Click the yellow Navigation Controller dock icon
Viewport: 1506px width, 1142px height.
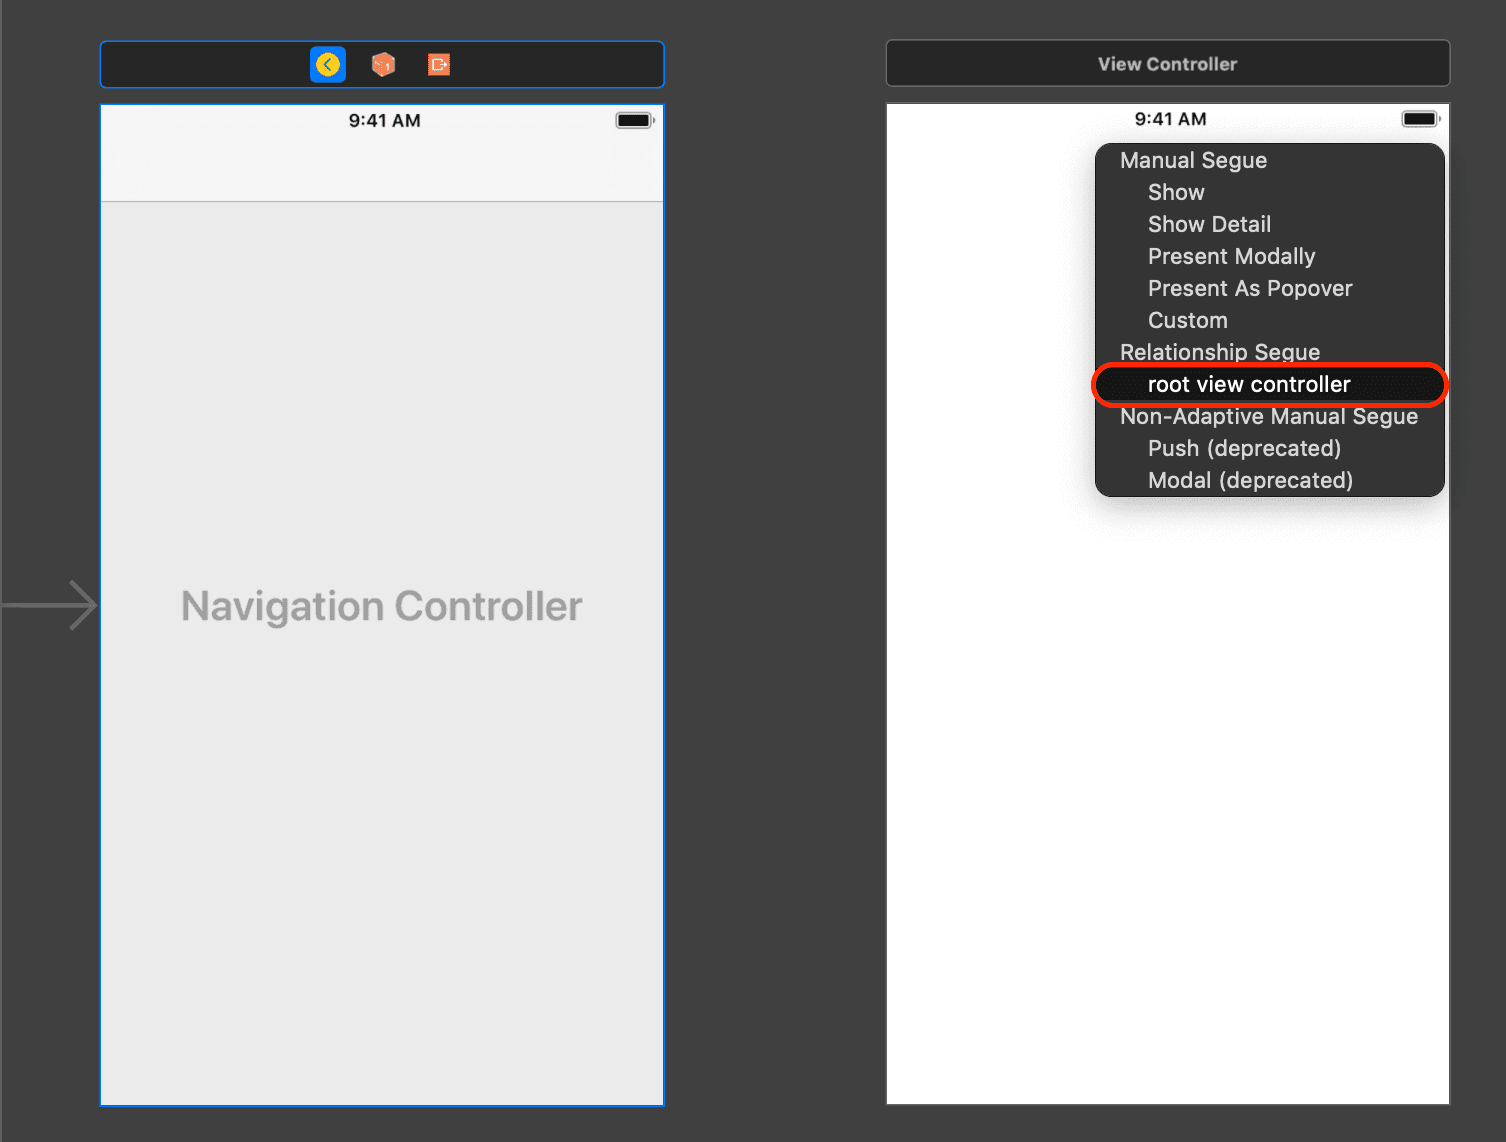(327, 65)
